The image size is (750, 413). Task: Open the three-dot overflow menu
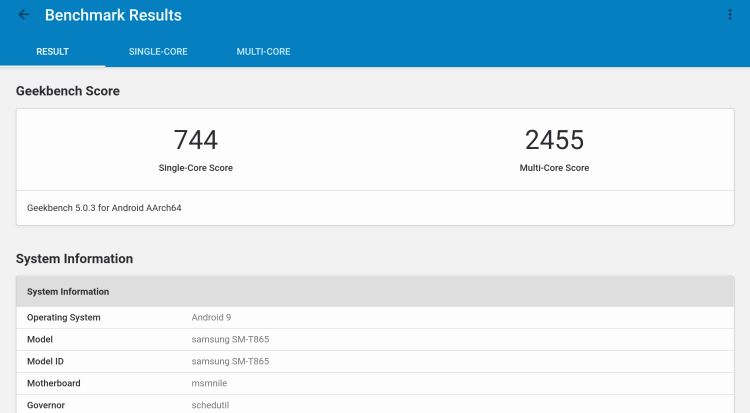click(x=729, y=15)
